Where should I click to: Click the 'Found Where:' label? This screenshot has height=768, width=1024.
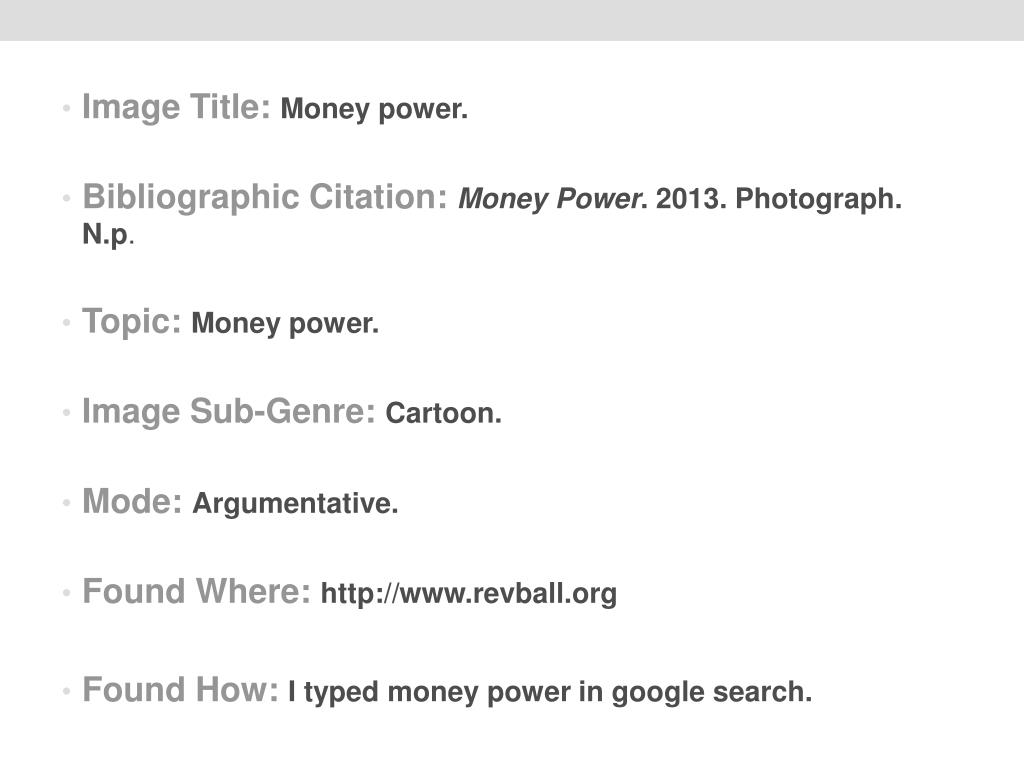(x=196, y=592)
